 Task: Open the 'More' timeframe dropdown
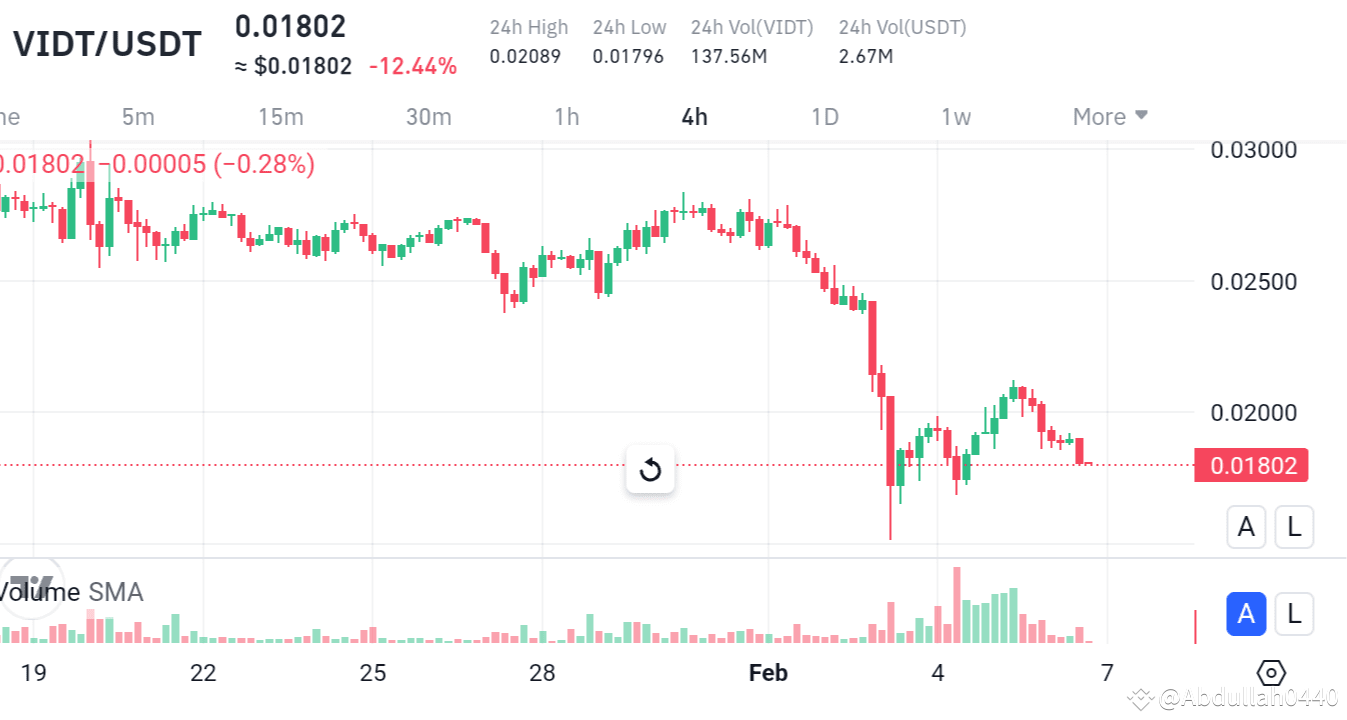click(x=1109, y=116)
